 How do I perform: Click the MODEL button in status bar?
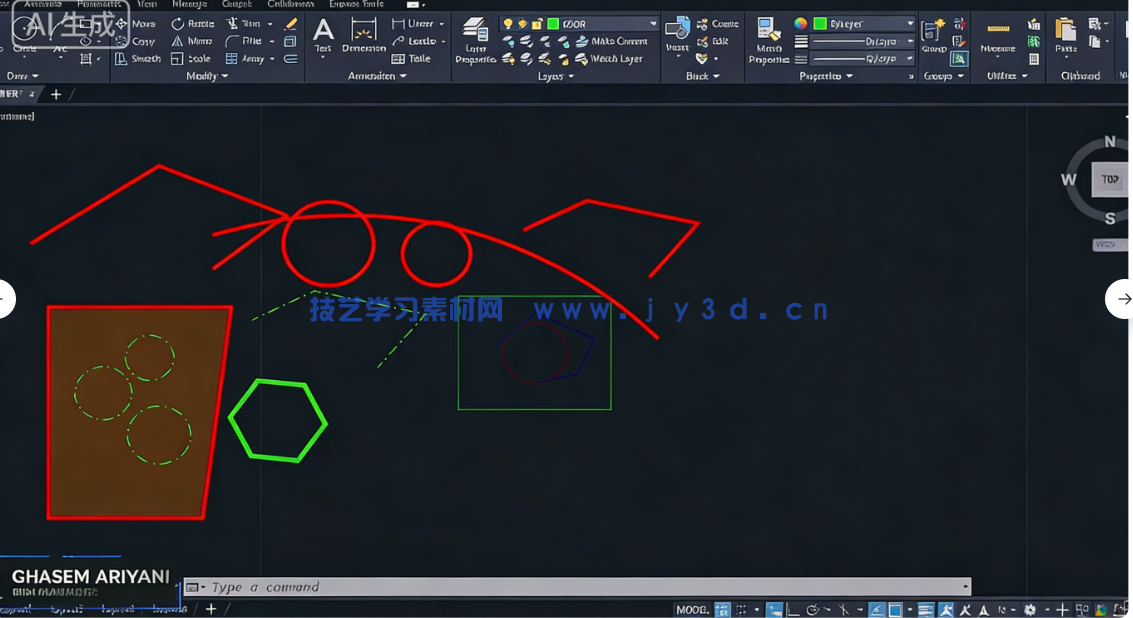(x=692, y=609)
